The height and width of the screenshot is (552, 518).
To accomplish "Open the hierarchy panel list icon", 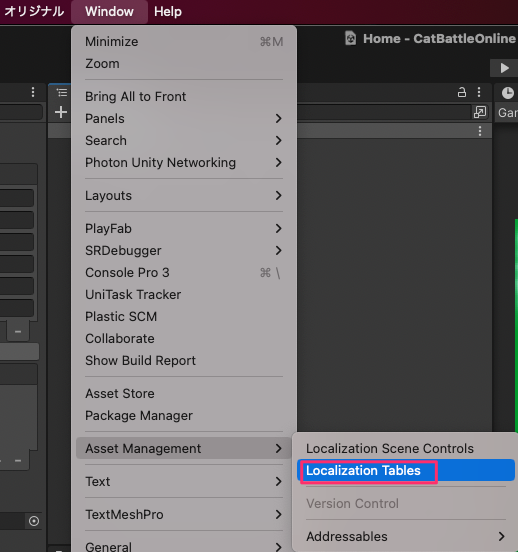I will point(62,93).
